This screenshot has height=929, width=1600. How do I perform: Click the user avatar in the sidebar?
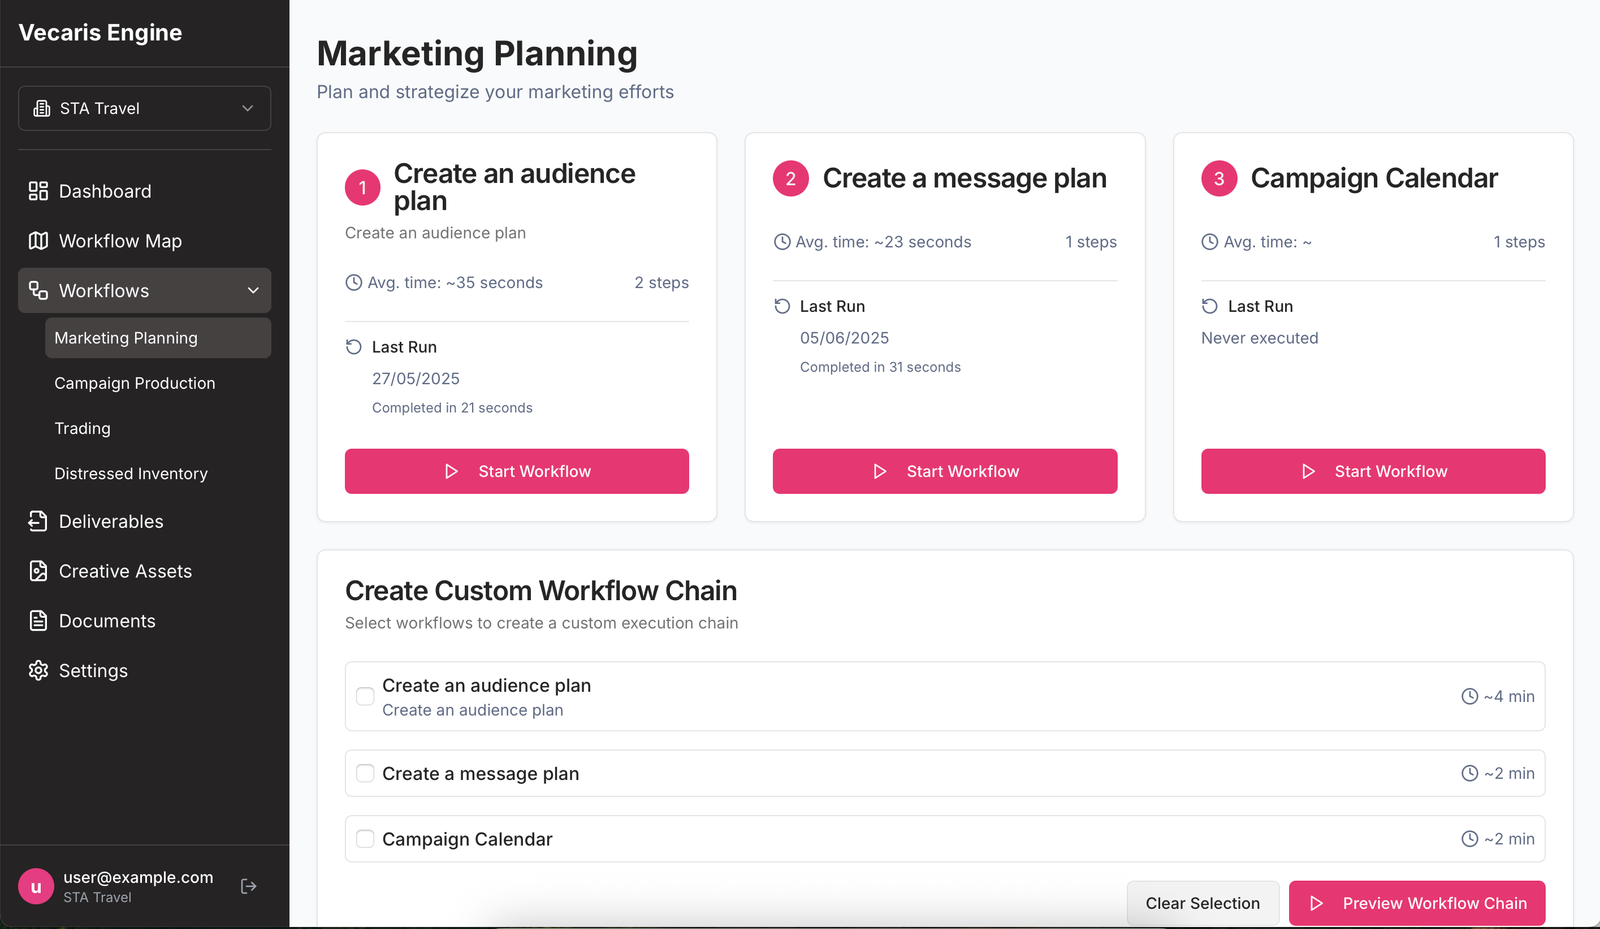pos(36,885)
